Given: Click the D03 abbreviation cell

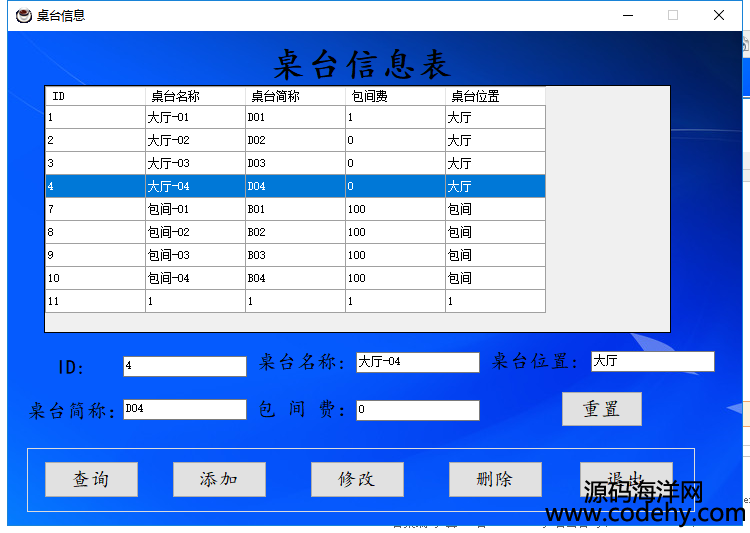Looking at the screenshot, I should coord(295,163).
